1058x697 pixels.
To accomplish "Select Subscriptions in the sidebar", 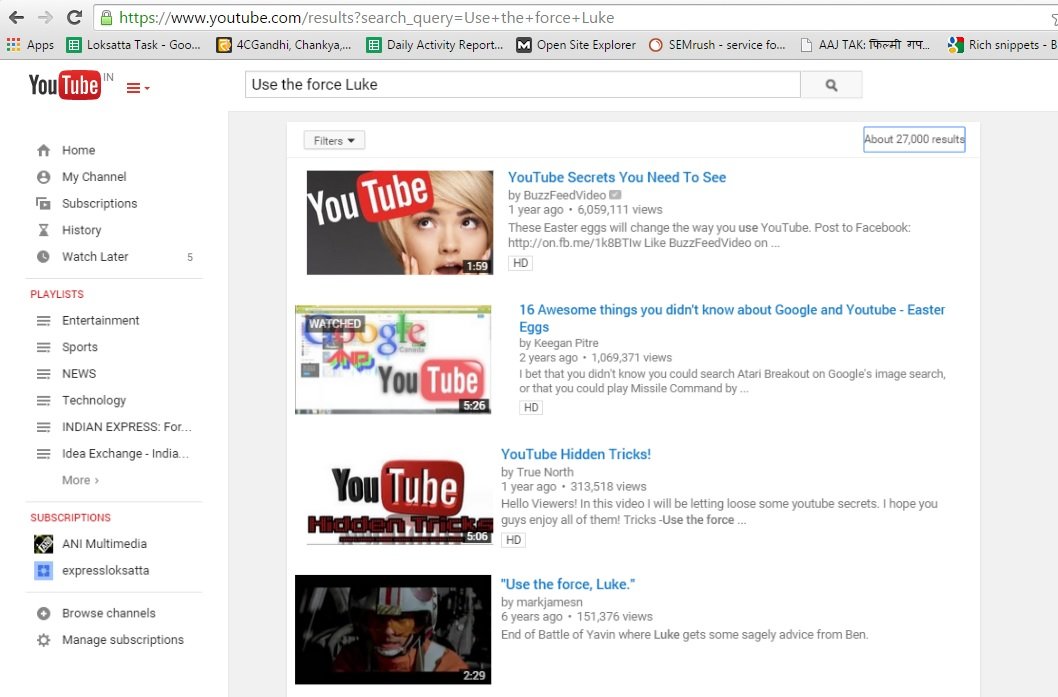I will 99,204.
